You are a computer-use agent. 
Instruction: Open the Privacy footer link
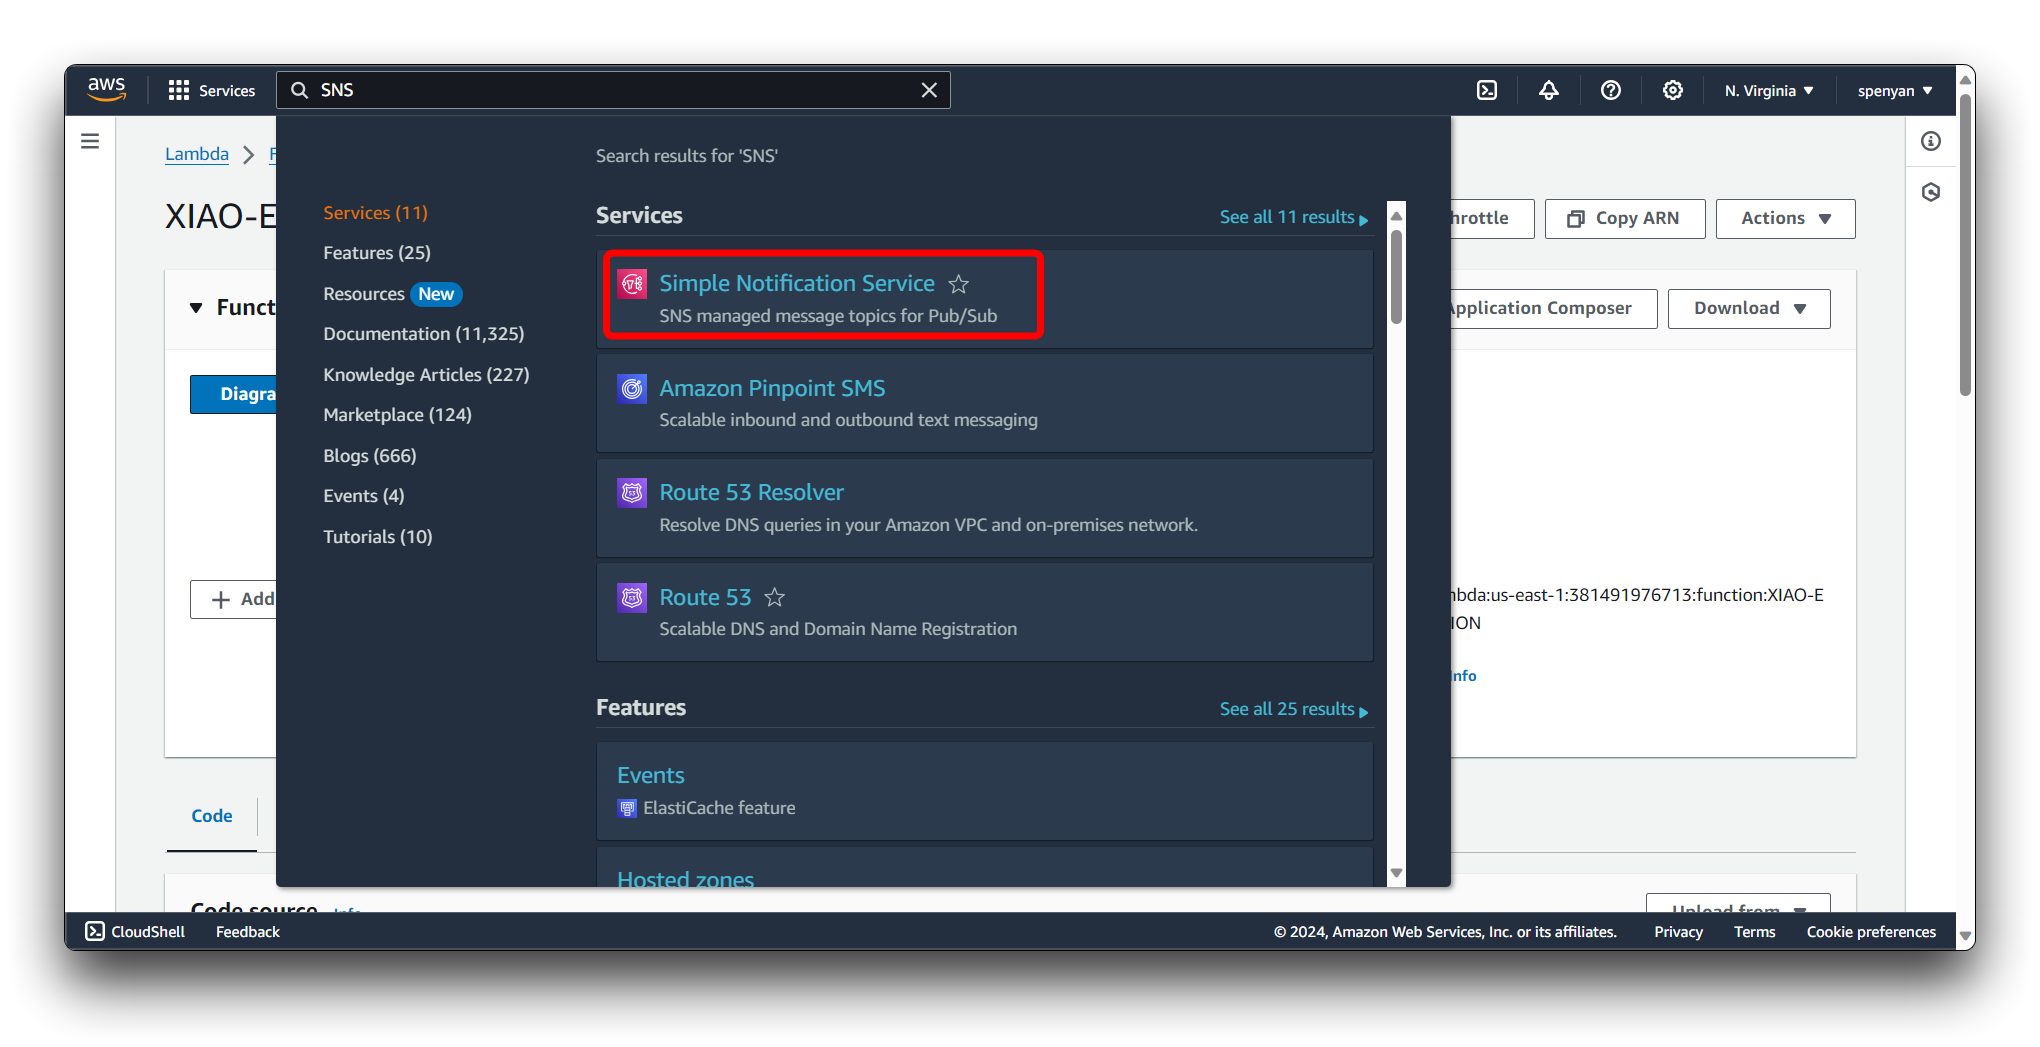(x=1678, y=932)
